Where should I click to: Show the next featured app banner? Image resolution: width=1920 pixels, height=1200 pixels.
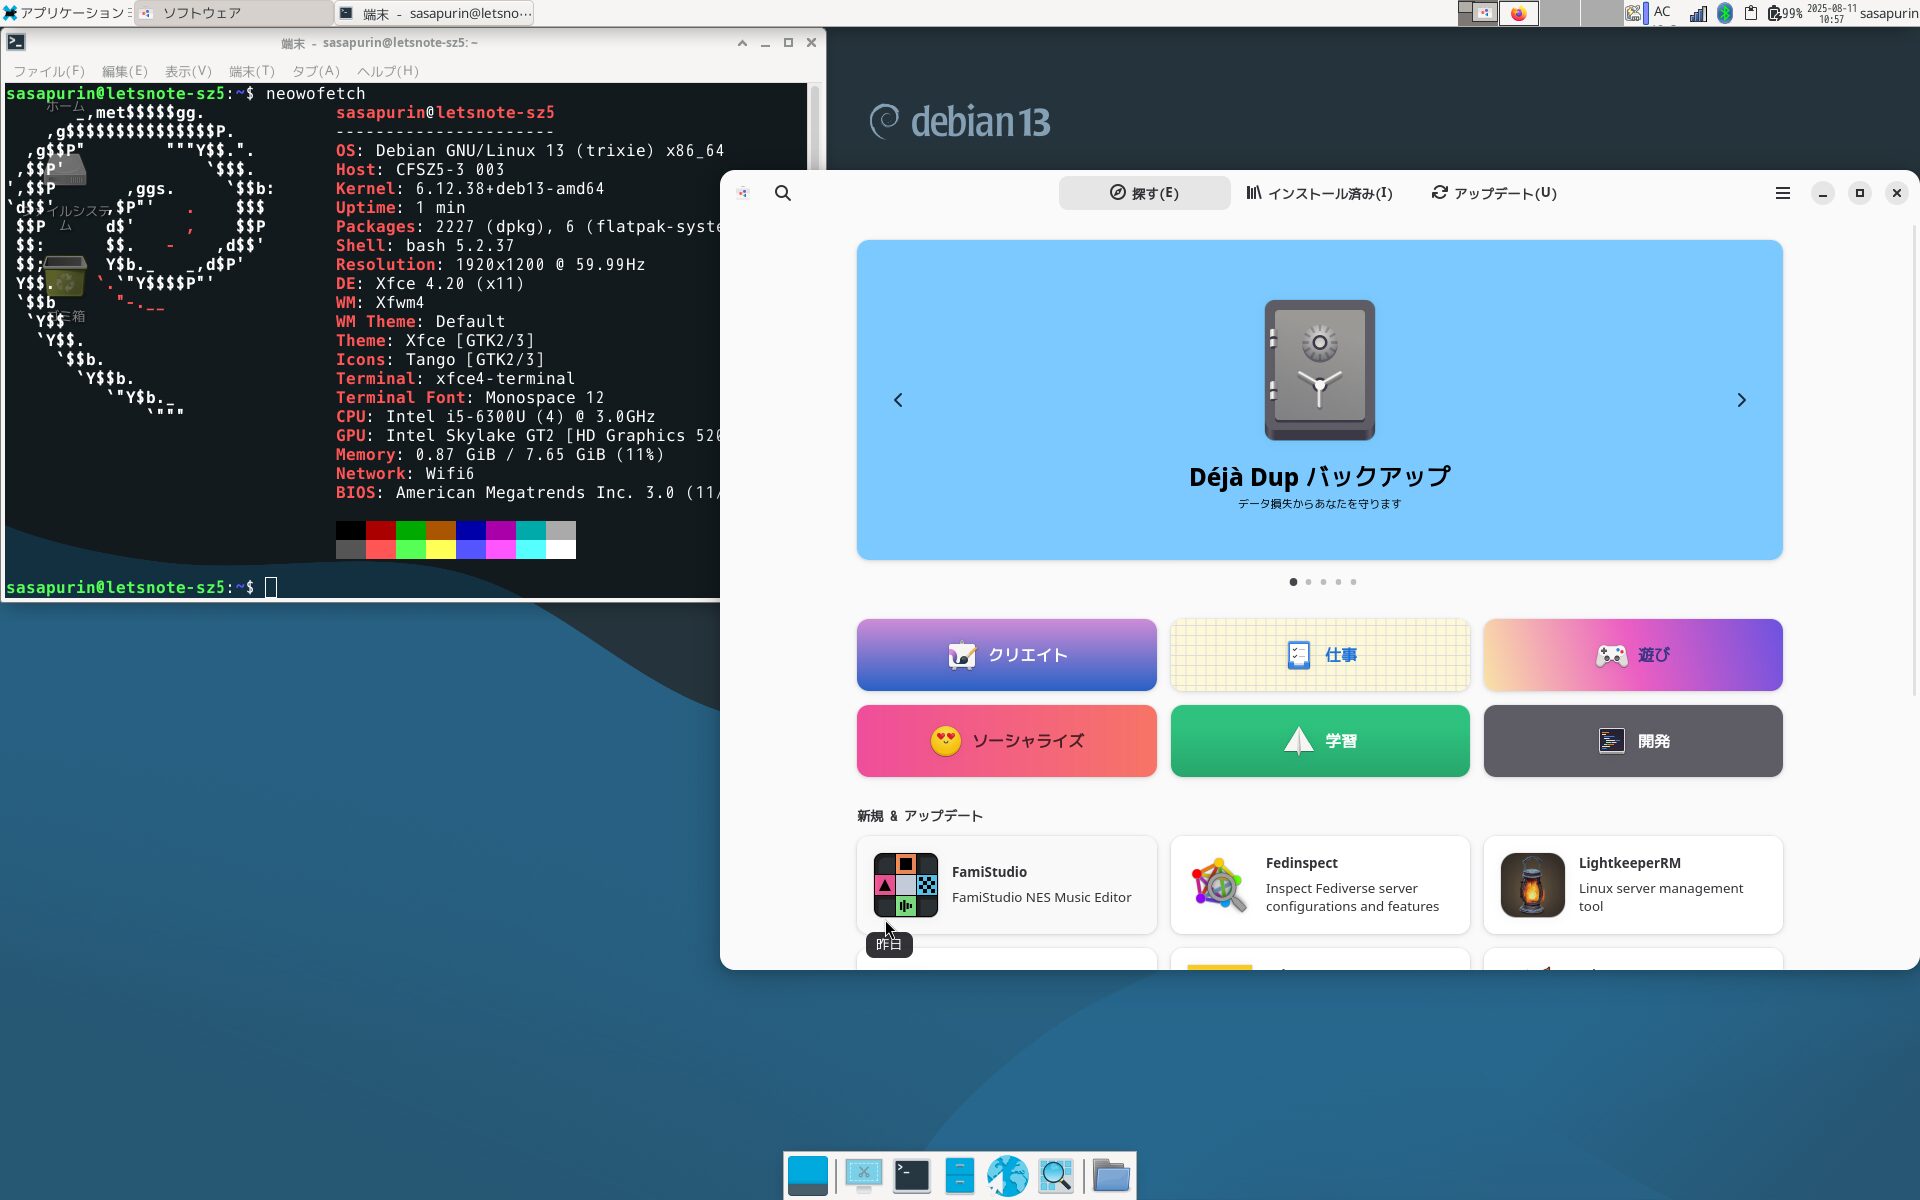point(1741,400)
